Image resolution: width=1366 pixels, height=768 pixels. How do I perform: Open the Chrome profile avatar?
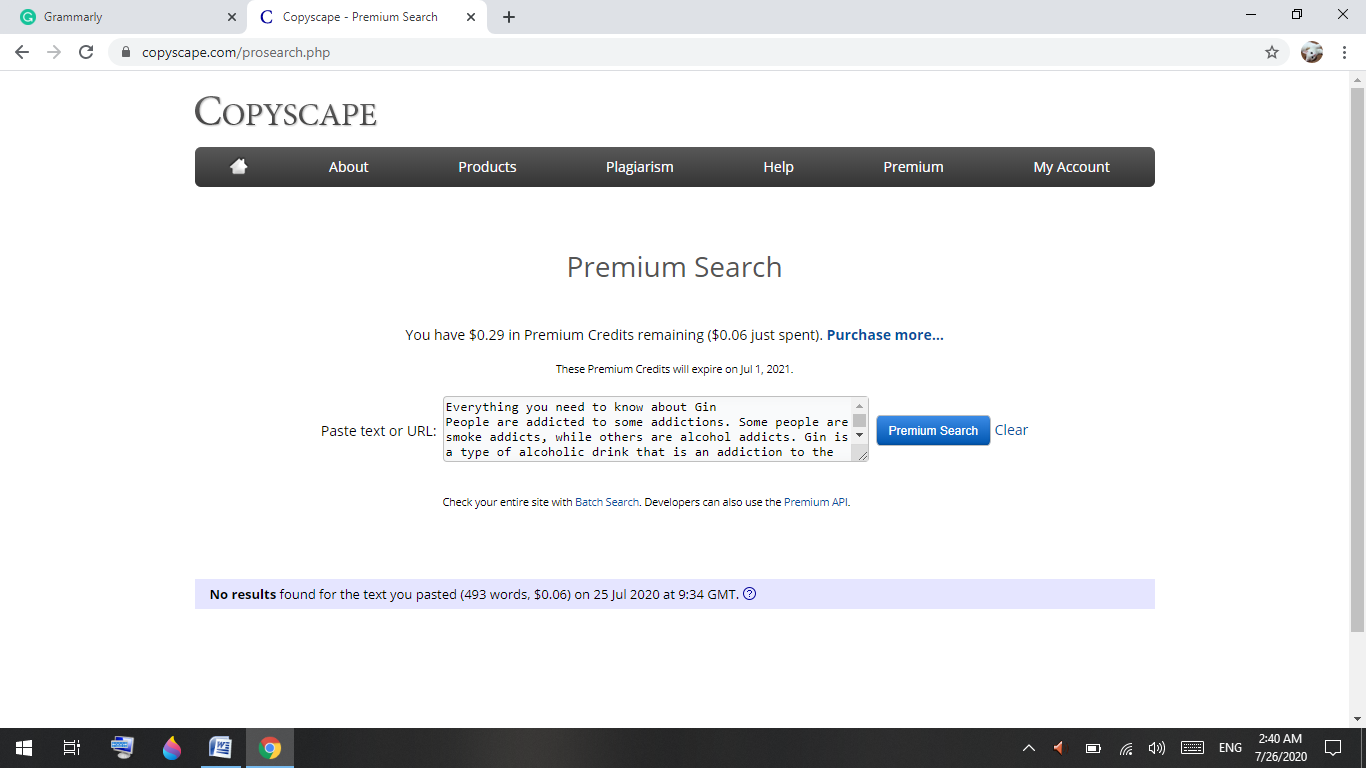tap(1312, 52)
